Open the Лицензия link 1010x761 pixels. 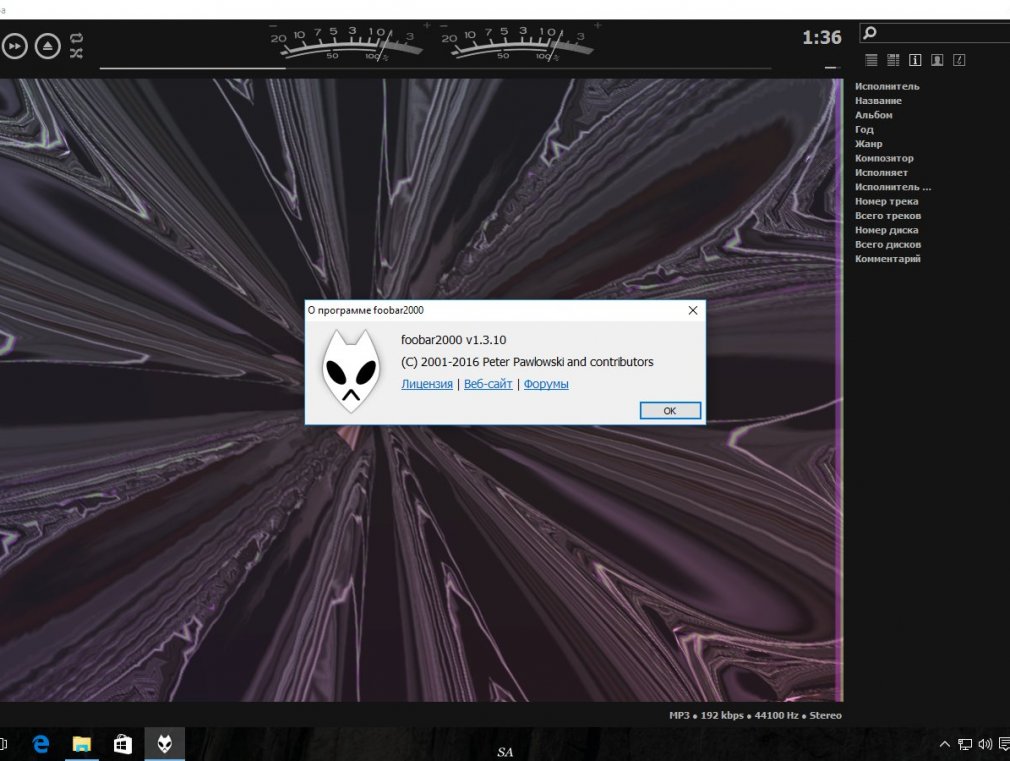(426, 384)
